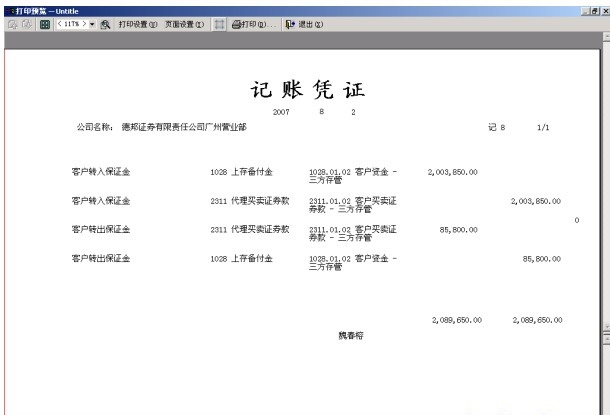Open 页面设置 page setup
Image resolution: width=610 pixels, height=415 pixels.
click(184, 22)
